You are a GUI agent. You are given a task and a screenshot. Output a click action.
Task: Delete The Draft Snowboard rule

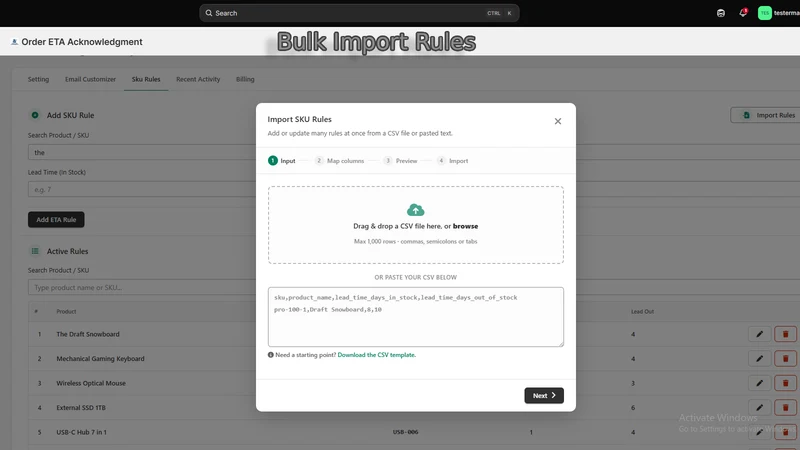click(785, 334)
